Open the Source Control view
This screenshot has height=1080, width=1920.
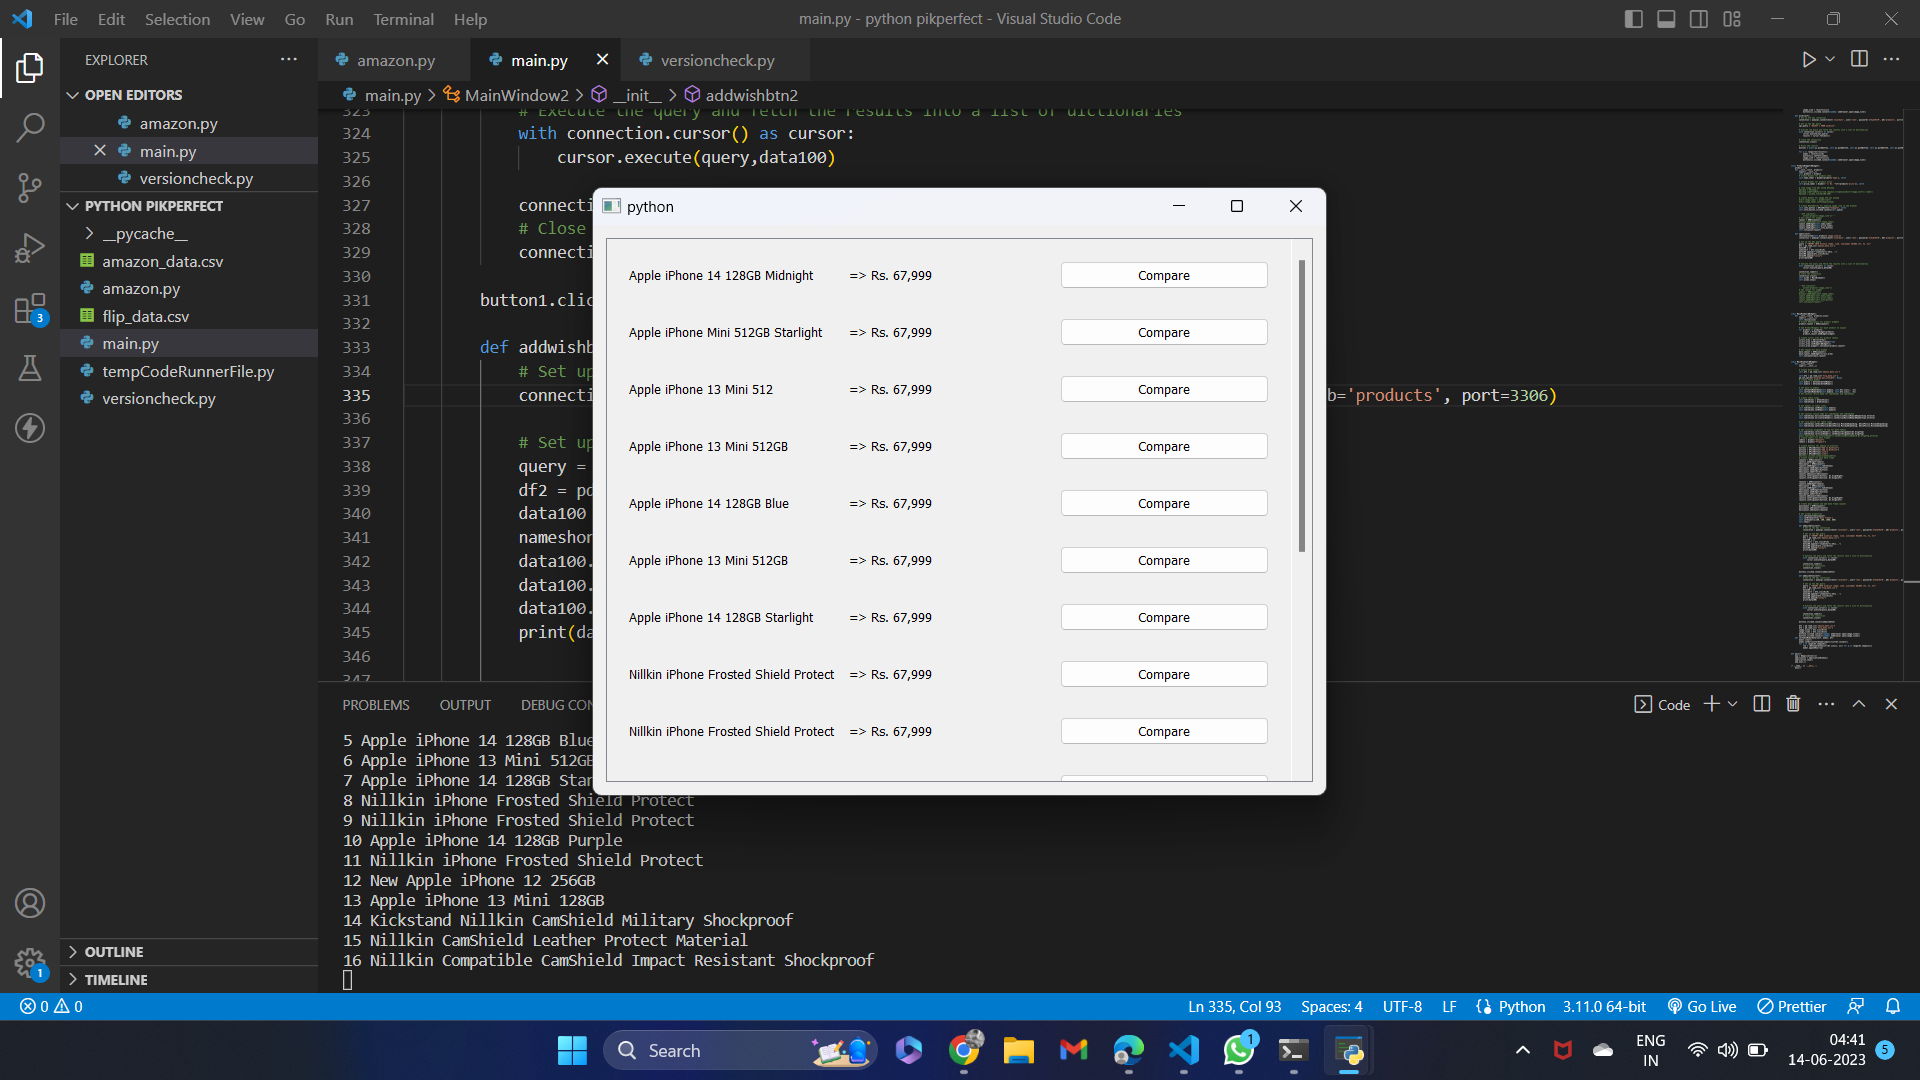pos(30,188)
